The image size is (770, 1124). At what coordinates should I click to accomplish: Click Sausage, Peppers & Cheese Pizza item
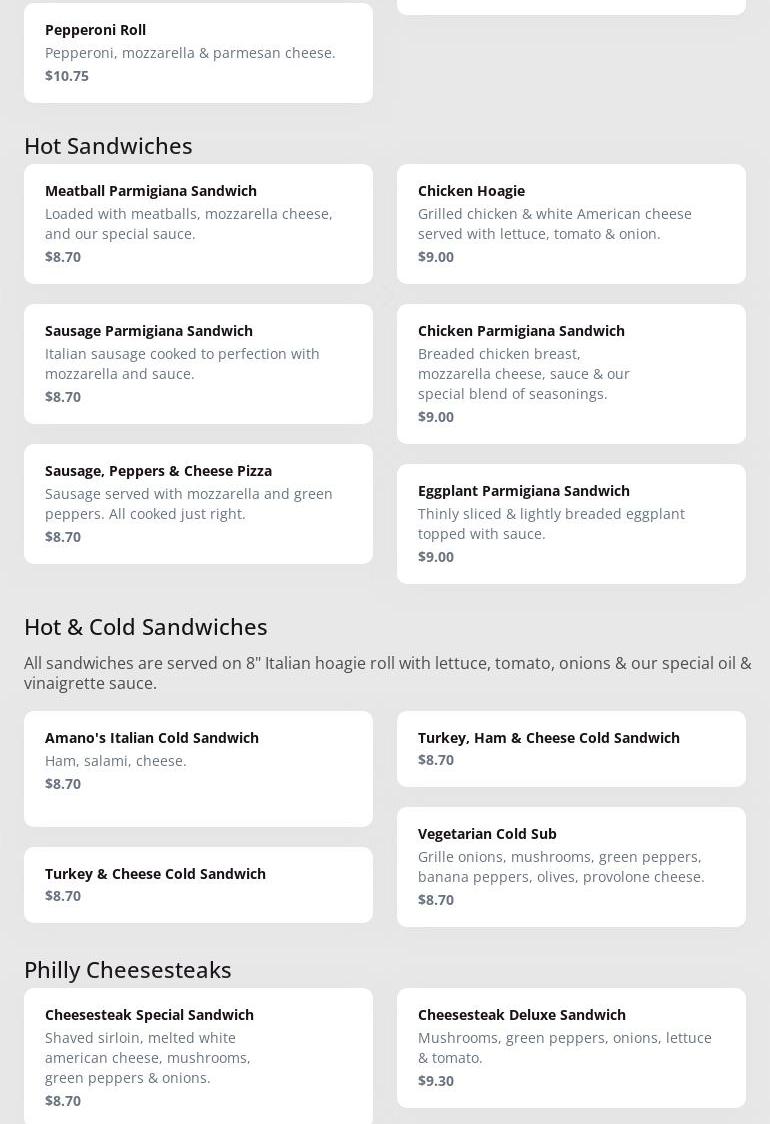pos(198,503)
